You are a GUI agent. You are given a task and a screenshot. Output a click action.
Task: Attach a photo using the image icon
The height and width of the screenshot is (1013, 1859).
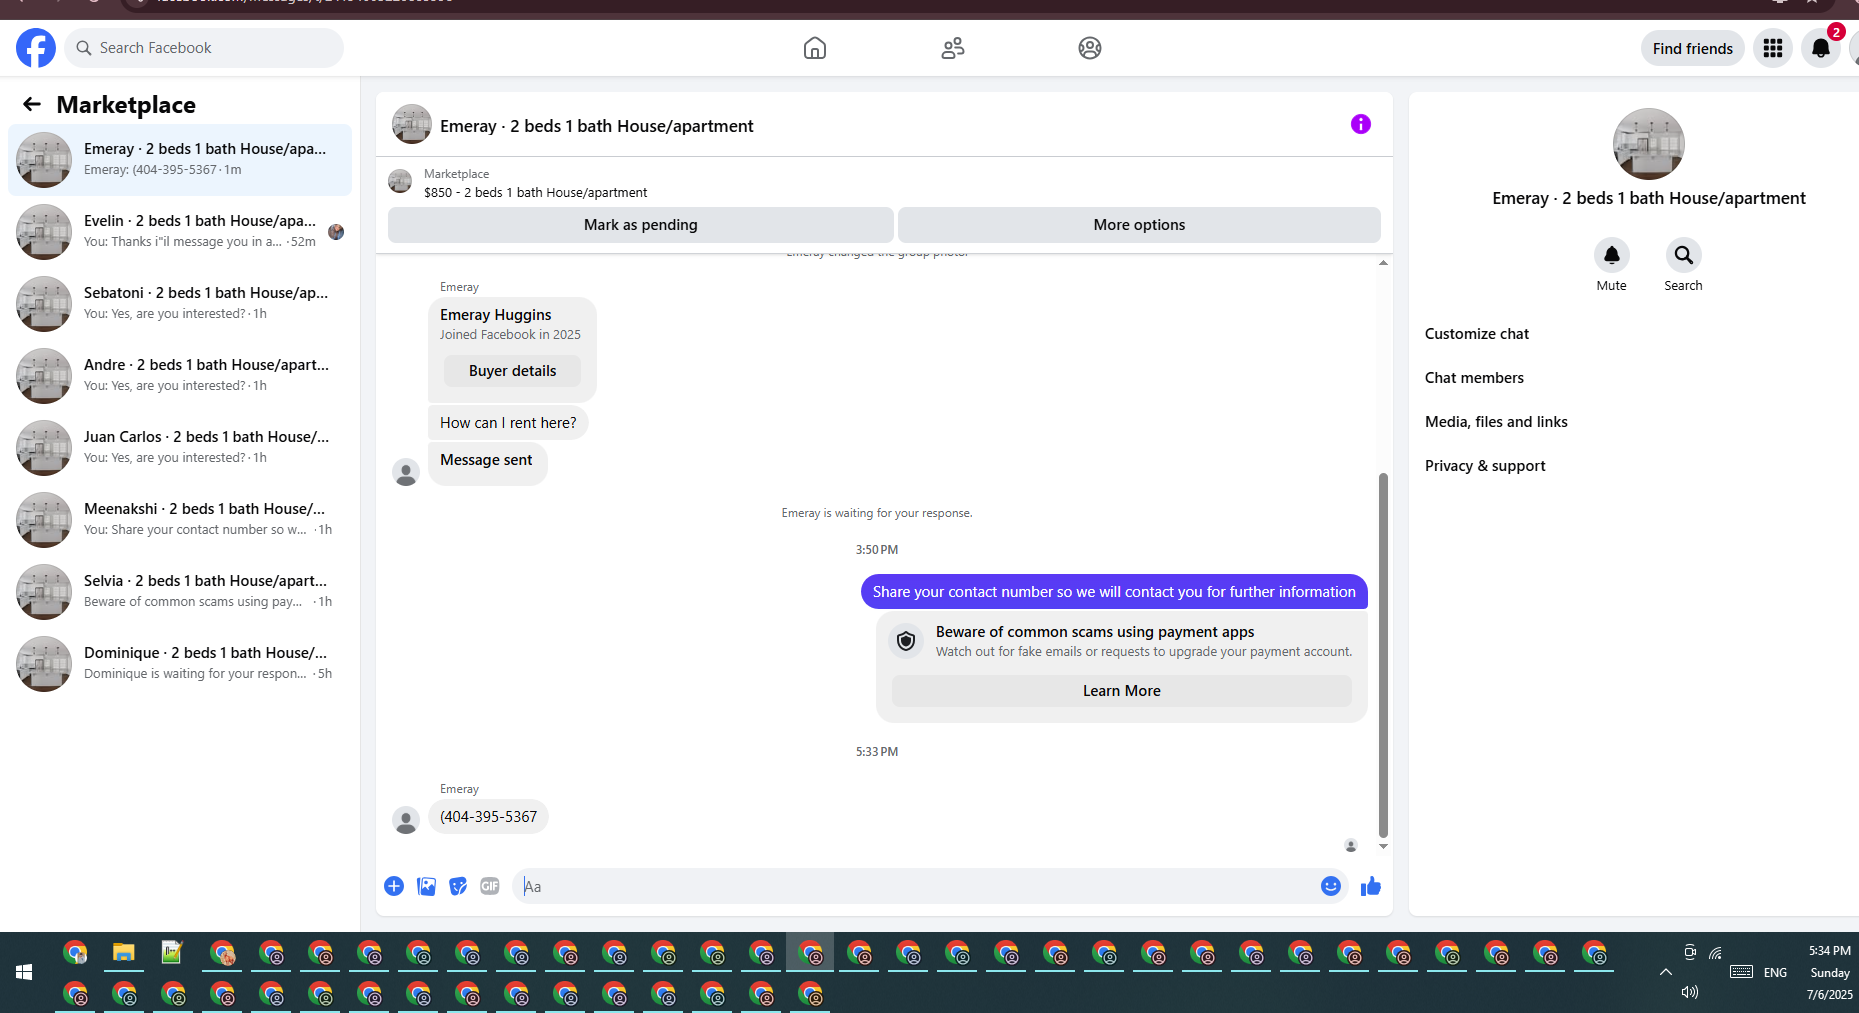pyautogui.click(x=426, y=886)
